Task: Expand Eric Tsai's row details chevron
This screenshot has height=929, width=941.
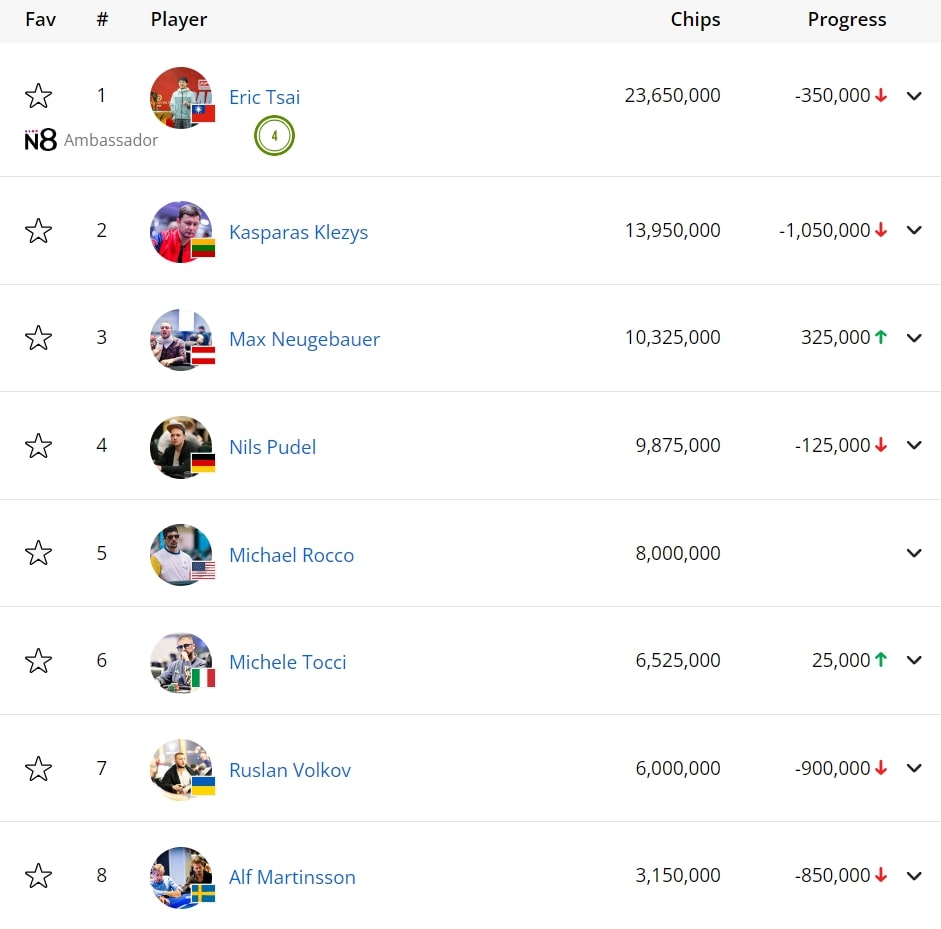Action: [x=914, y=96]
